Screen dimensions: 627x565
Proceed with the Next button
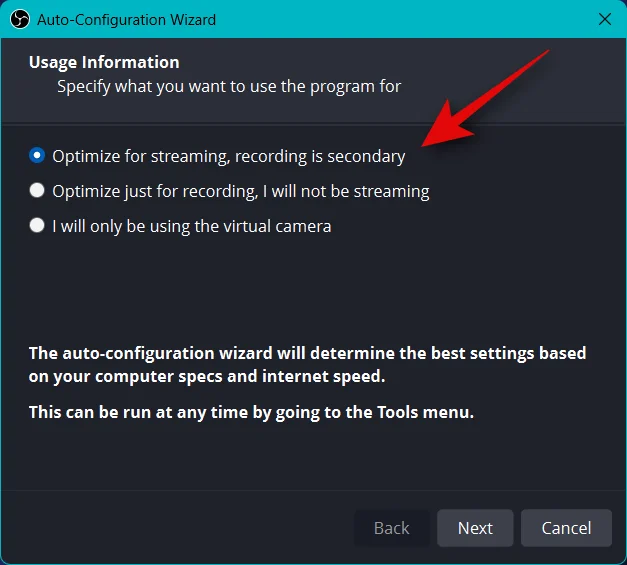click(475, 528)
